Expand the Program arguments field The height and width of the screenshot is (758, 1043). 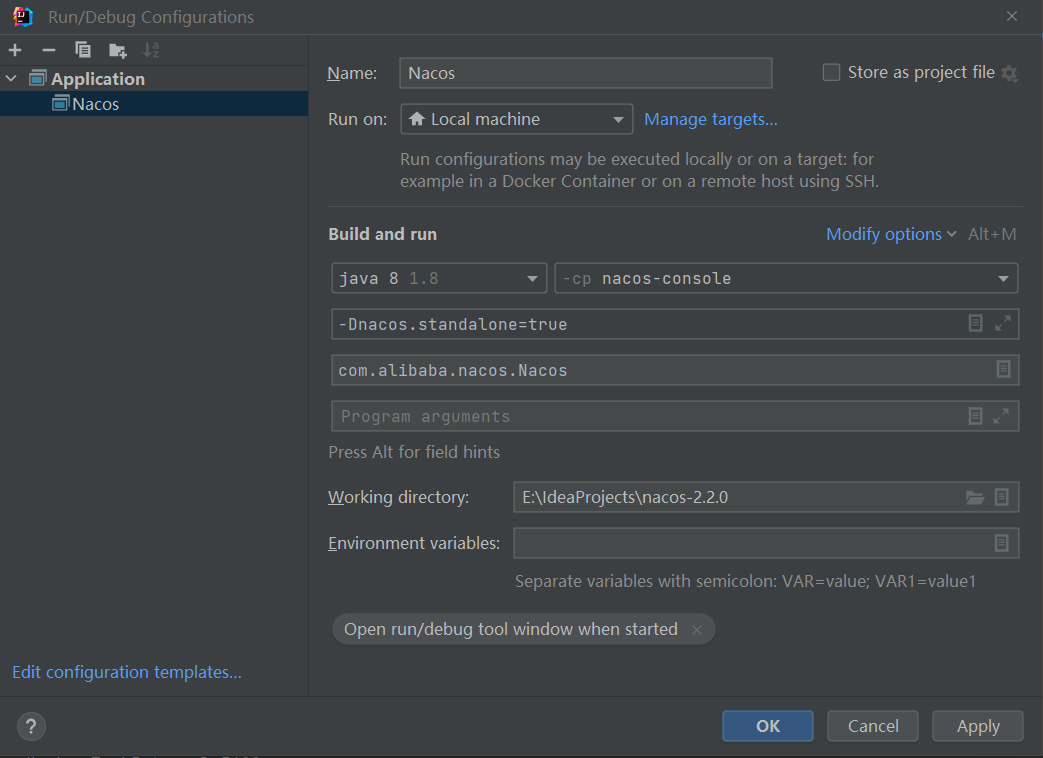(1001, 416)
